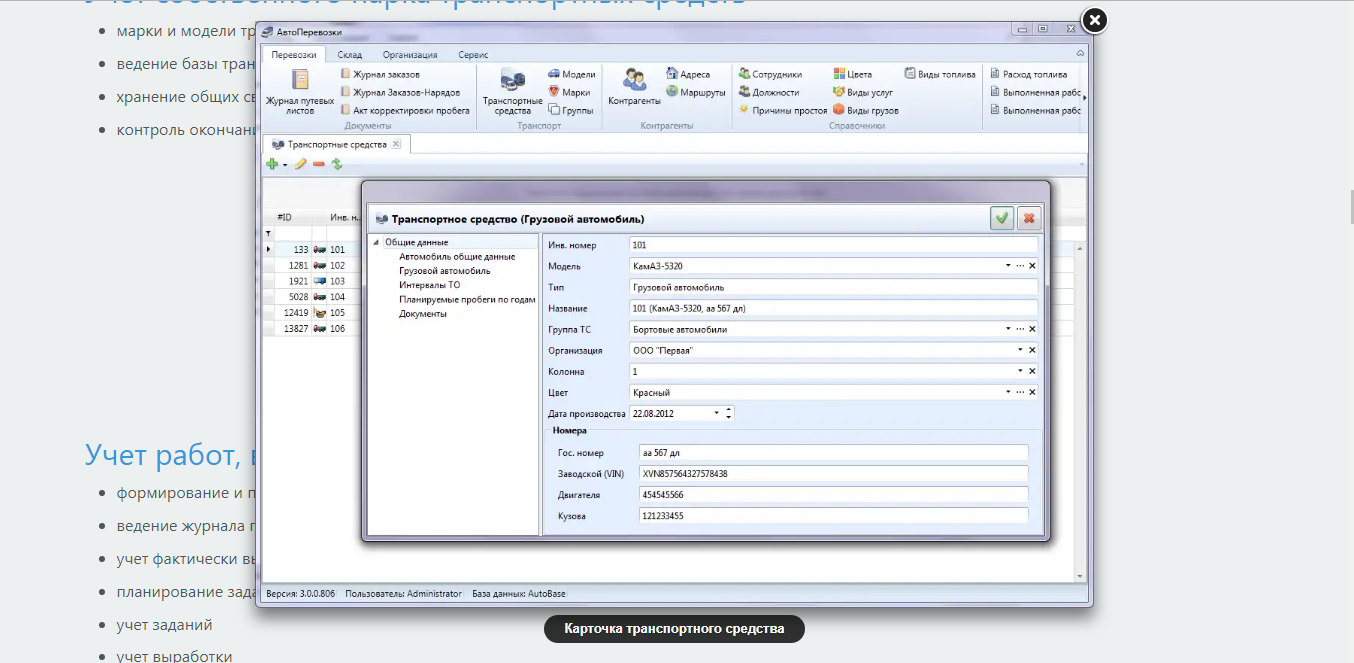Image resolution: width=1354 pixels, height=663 pixels.
Task: Expand the Модель dropdown
Action: pyautogui.click(x=1008, y=266)
